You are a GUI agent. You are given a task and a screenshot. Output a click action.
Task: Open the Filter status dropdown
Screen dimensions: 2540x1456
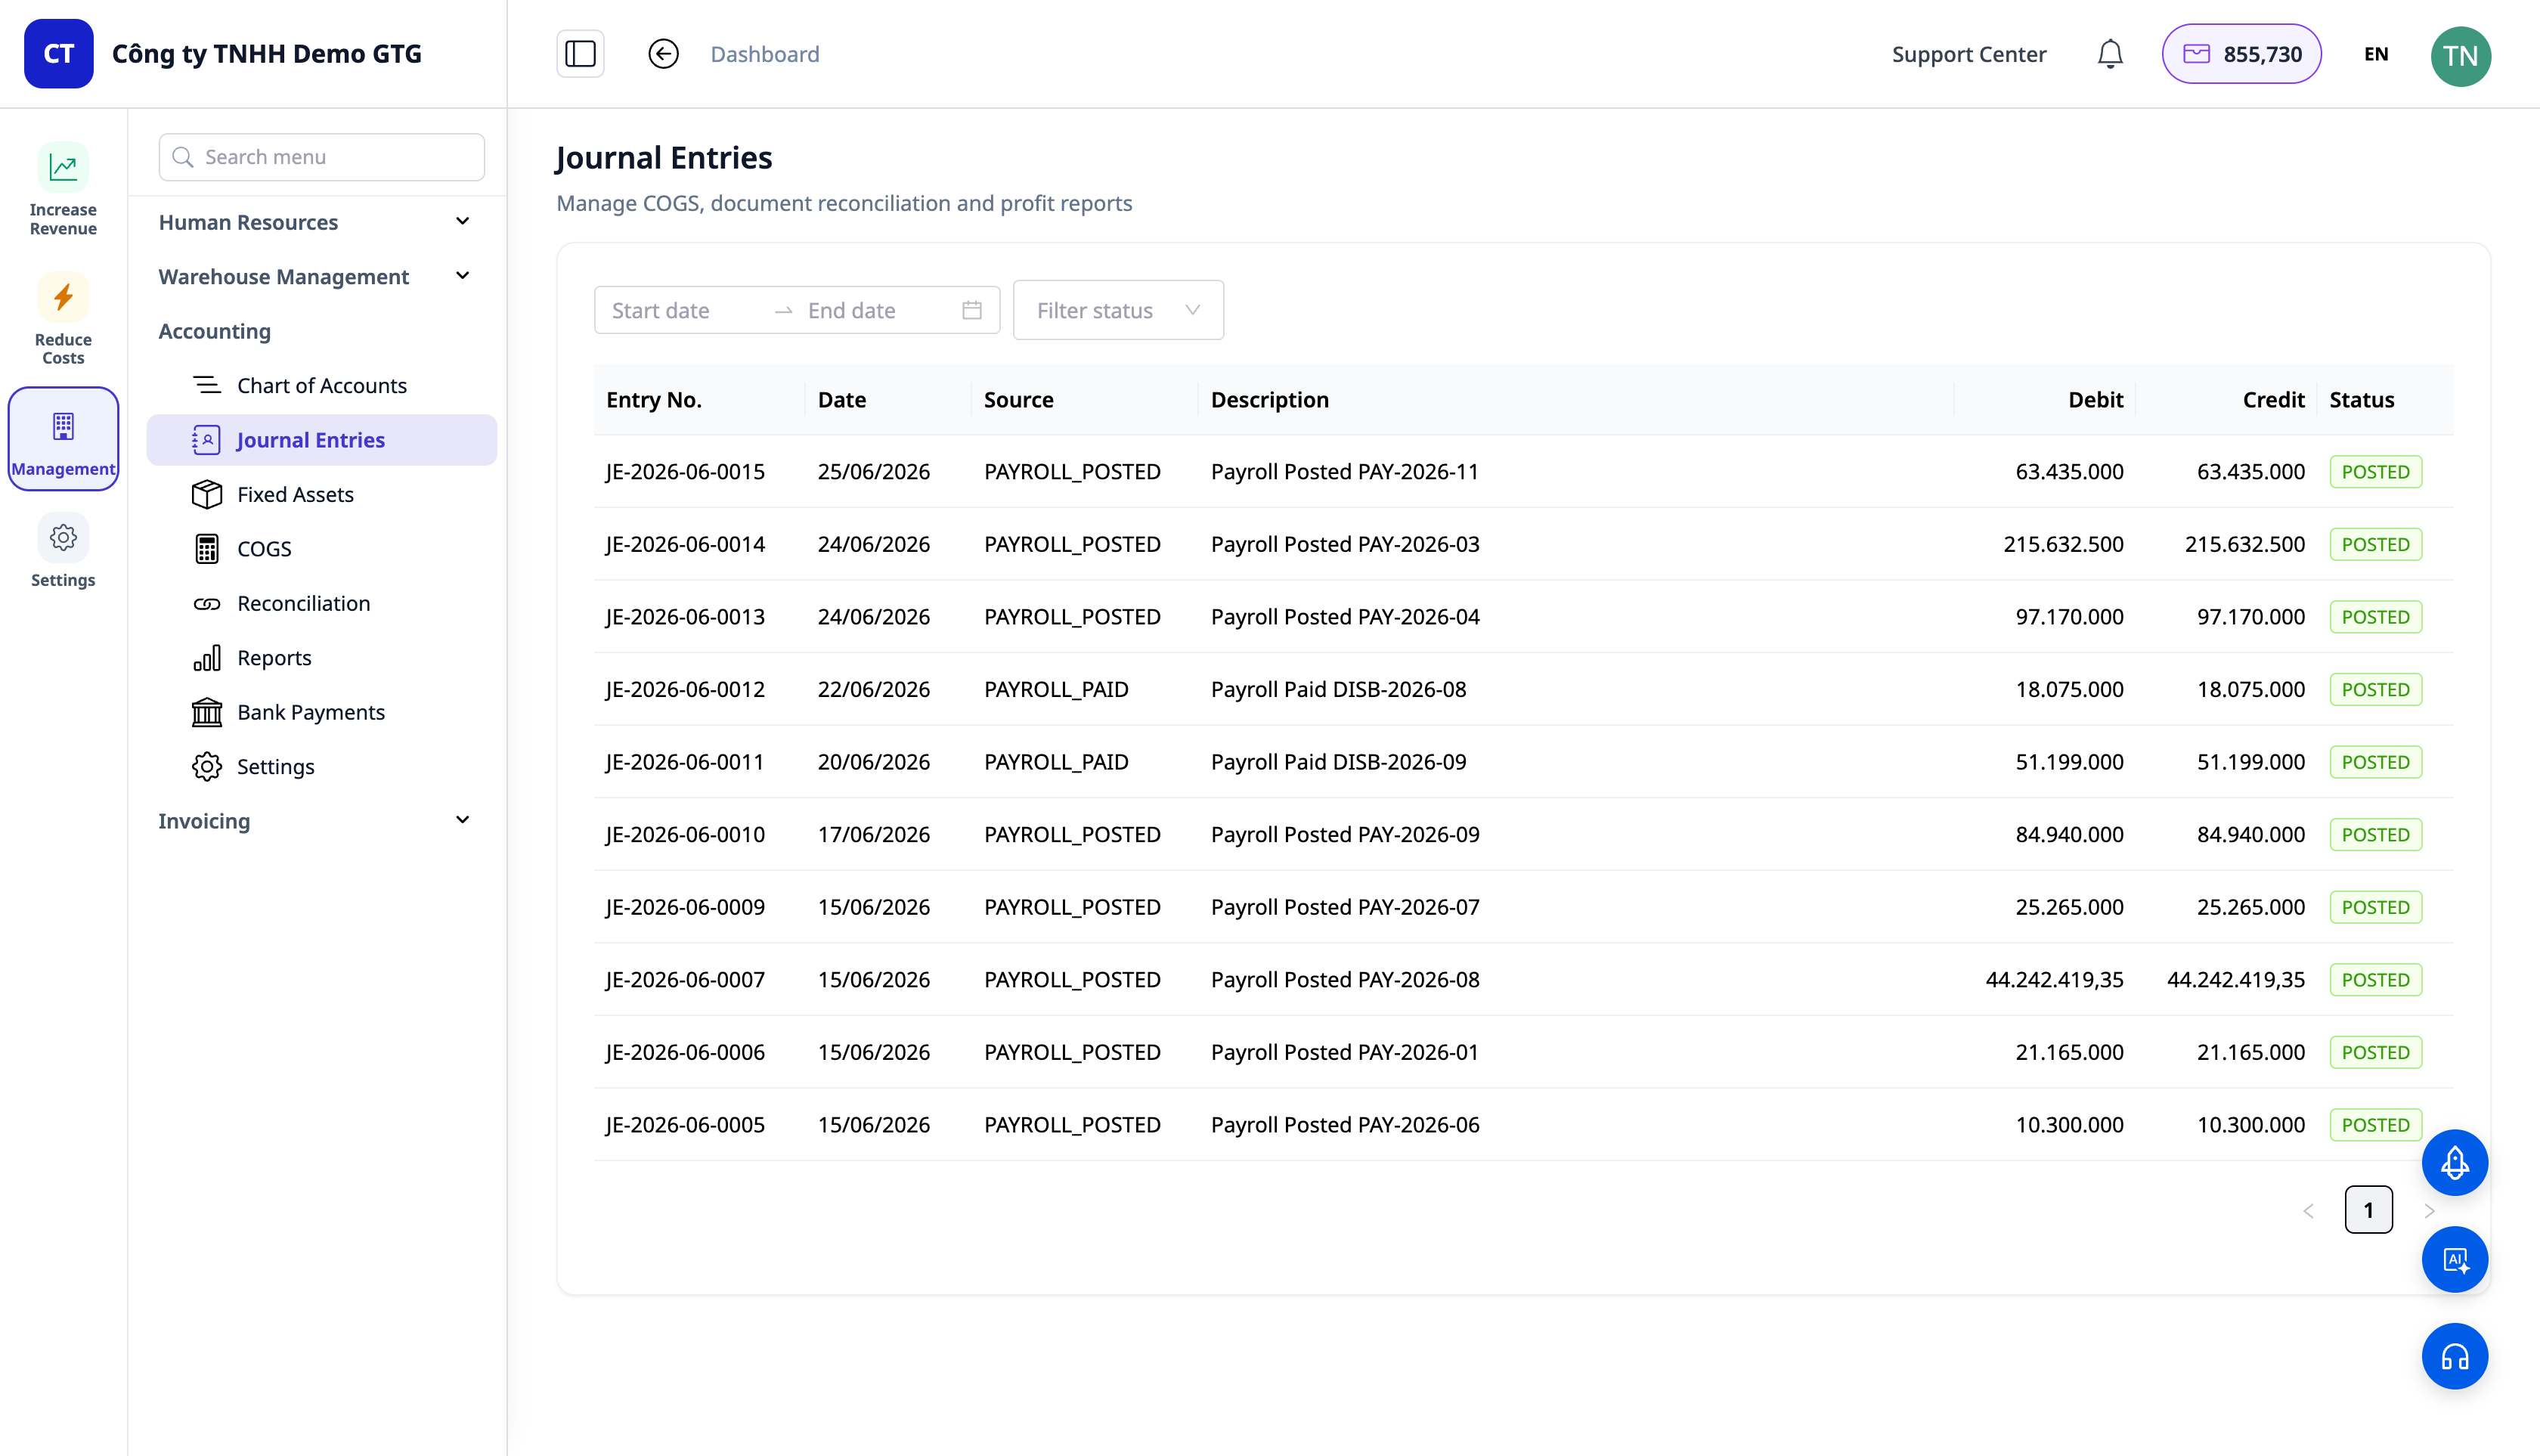coord(1118,310)
